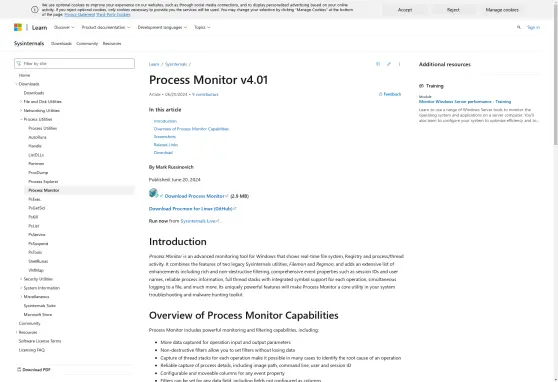The height and width of the screenshot is (382, 558).
Task: Jump to Overview of Process Monitor Capabilities
Action: tap(191, 129)
